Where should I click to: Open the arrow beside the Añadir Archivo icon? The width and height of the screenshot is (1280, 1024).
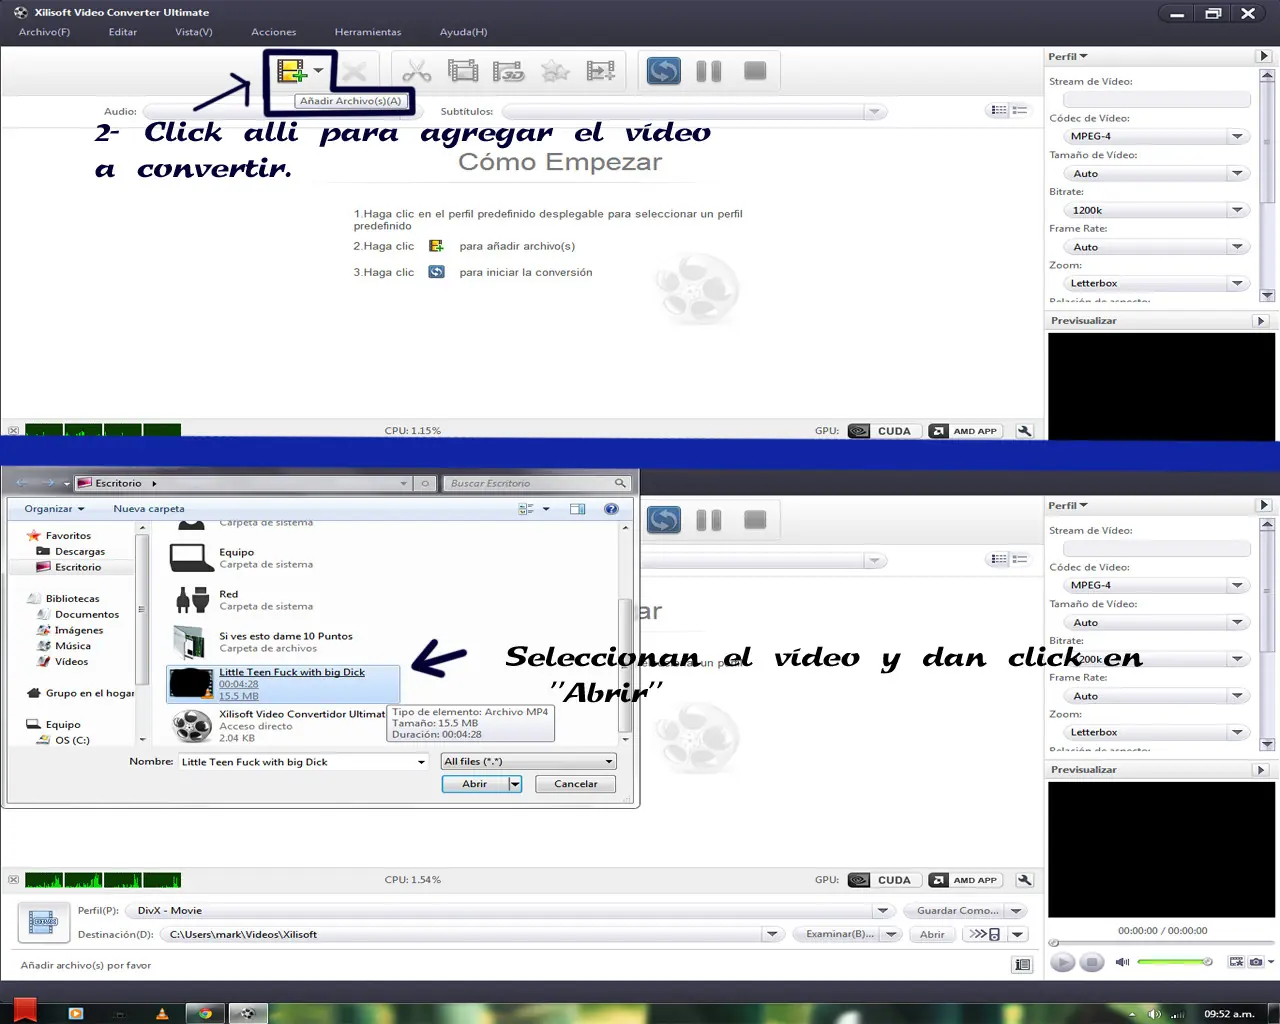pos(318,71)
